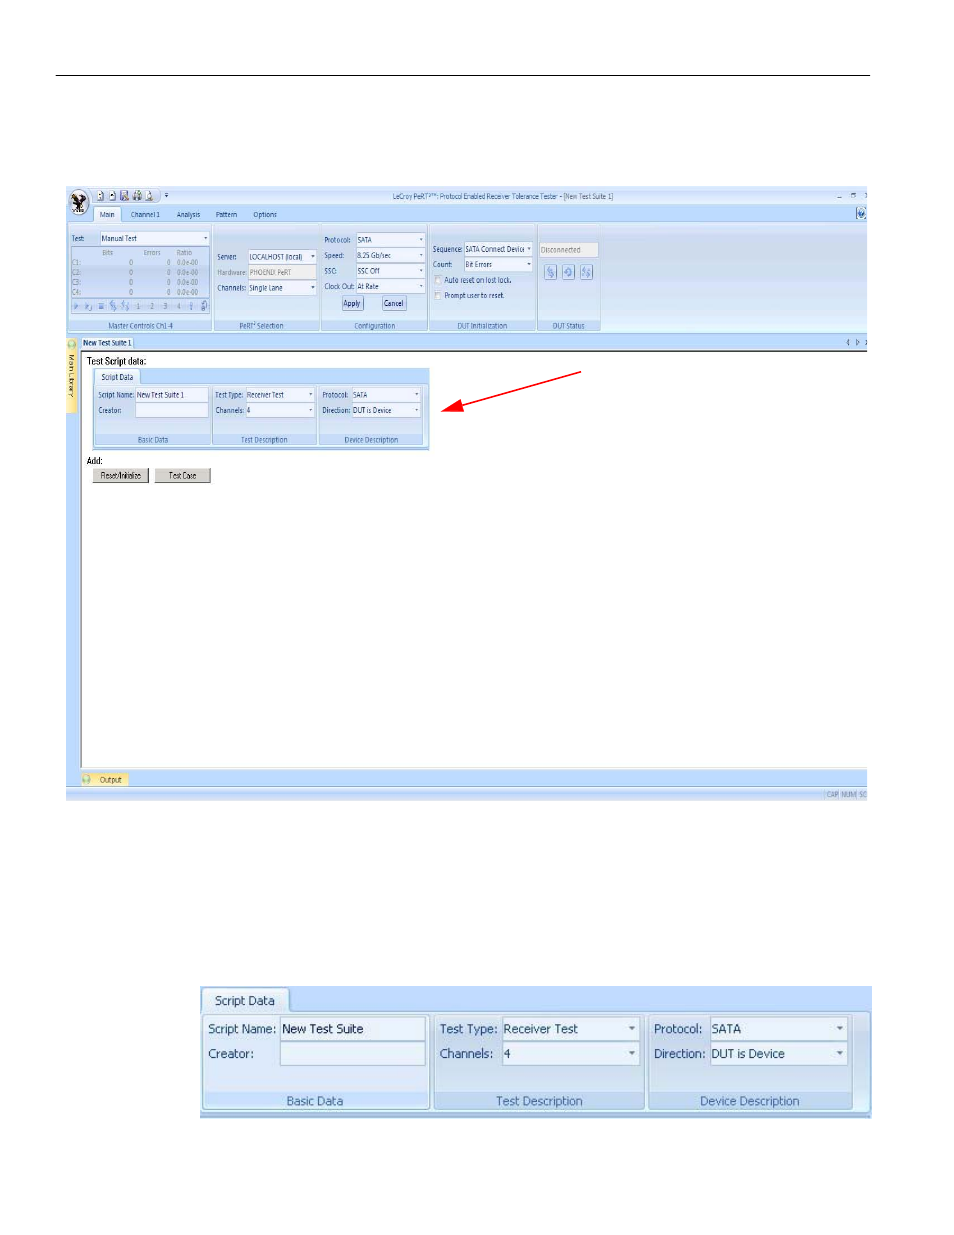The height and width of the screenshot is (1235, 954).
Task: Select channel 2 button in Master Controls
Action: point(152,306)
